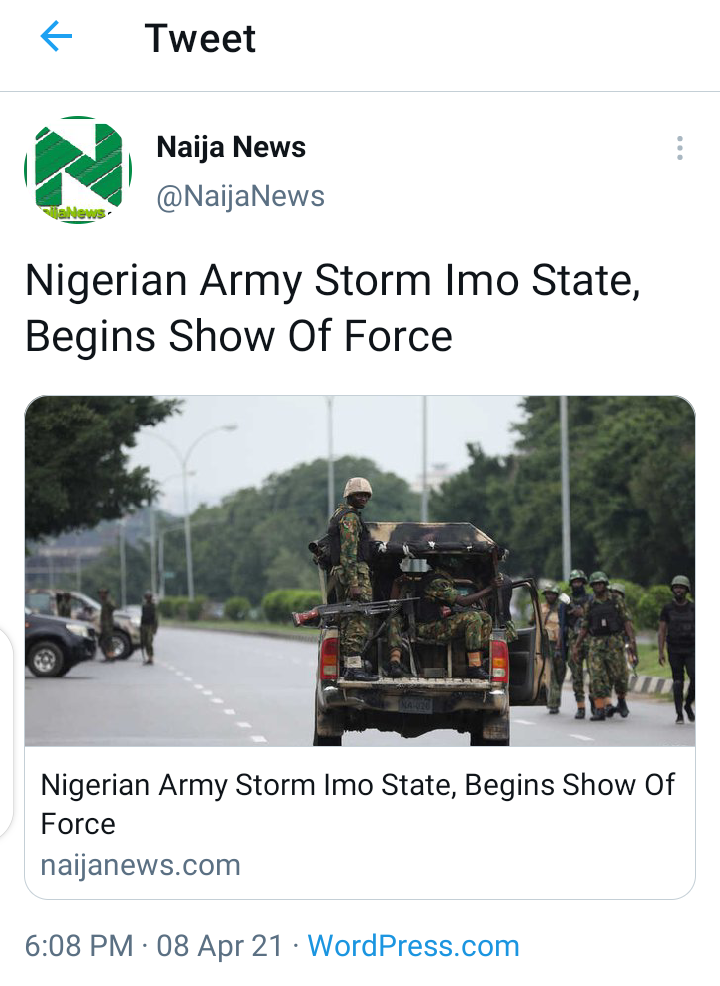Tap the link card article title

(x=357, y=804)
